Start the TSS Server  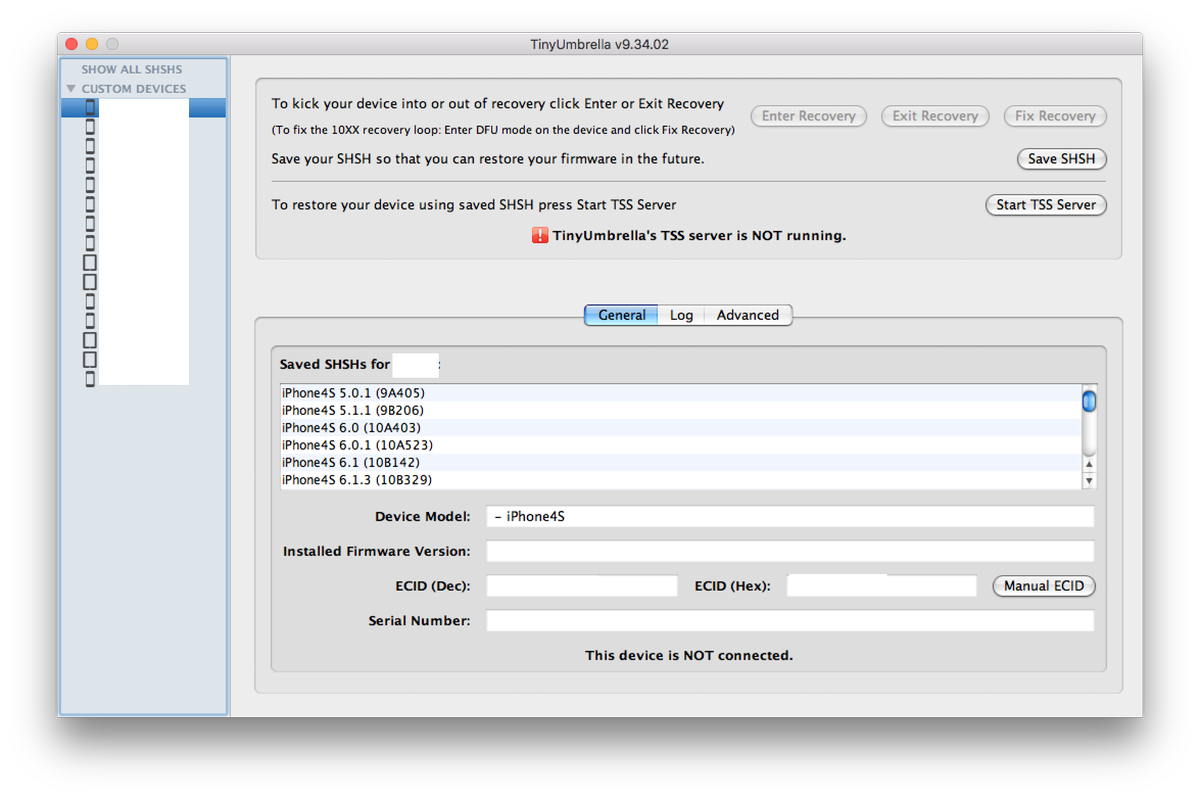click(x=1046, y=205)
